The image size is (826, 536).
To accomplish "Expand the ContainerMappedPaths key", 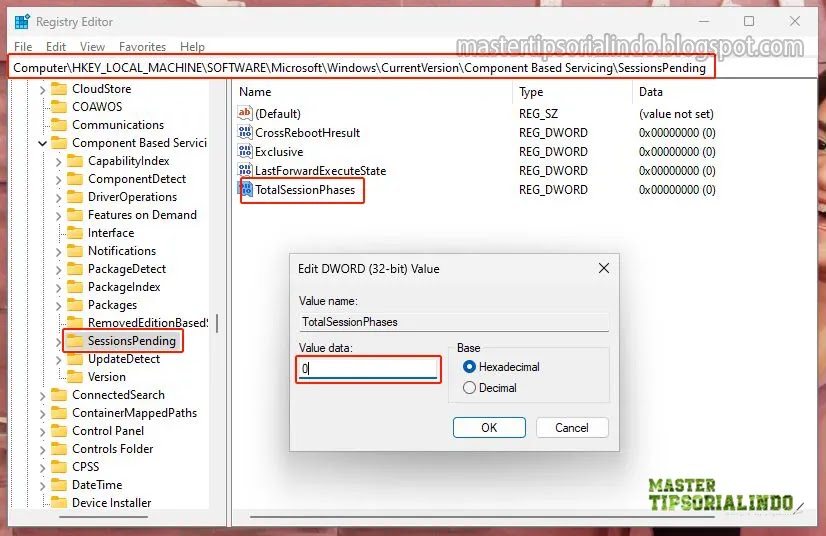I will pos(43,414).
